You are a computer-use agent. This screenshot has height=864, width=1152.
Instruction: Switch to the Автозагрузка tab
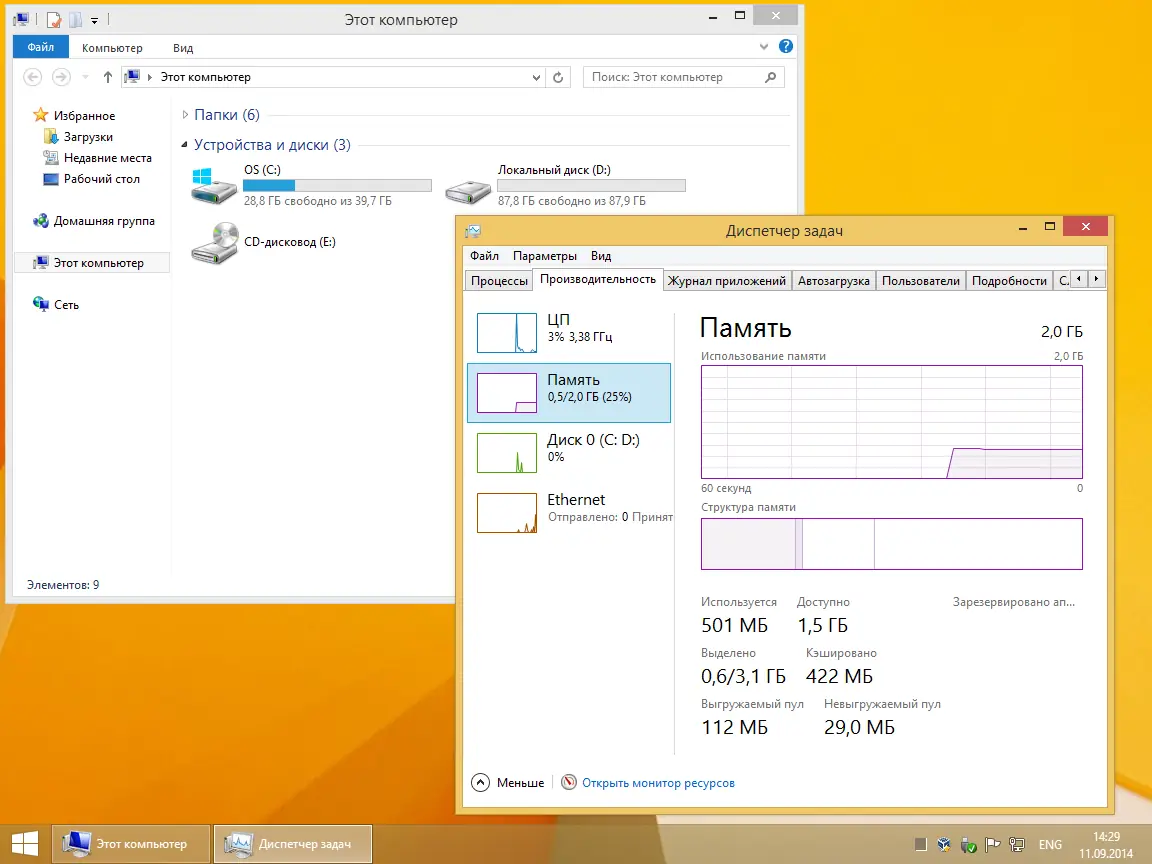(x=834, y=281)
